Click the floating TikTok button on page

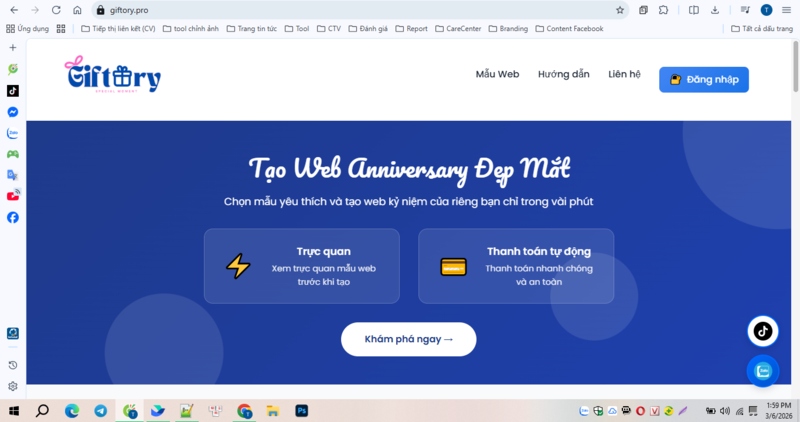[763, 331]
